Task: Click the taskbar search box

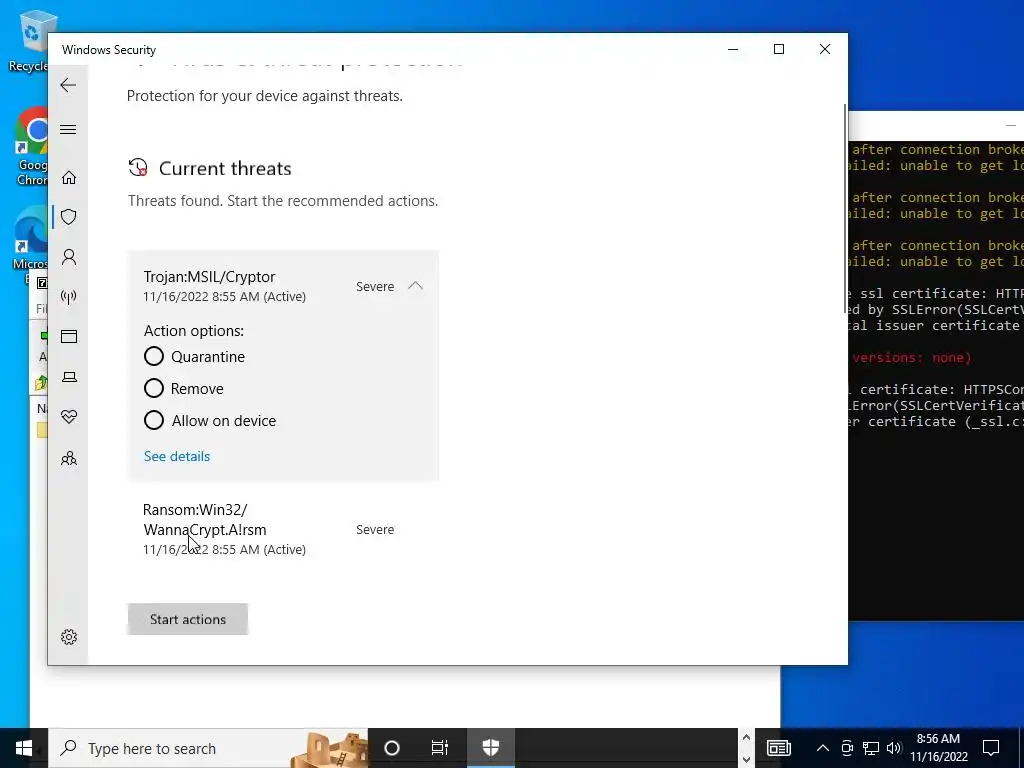Action: point(208,748)
